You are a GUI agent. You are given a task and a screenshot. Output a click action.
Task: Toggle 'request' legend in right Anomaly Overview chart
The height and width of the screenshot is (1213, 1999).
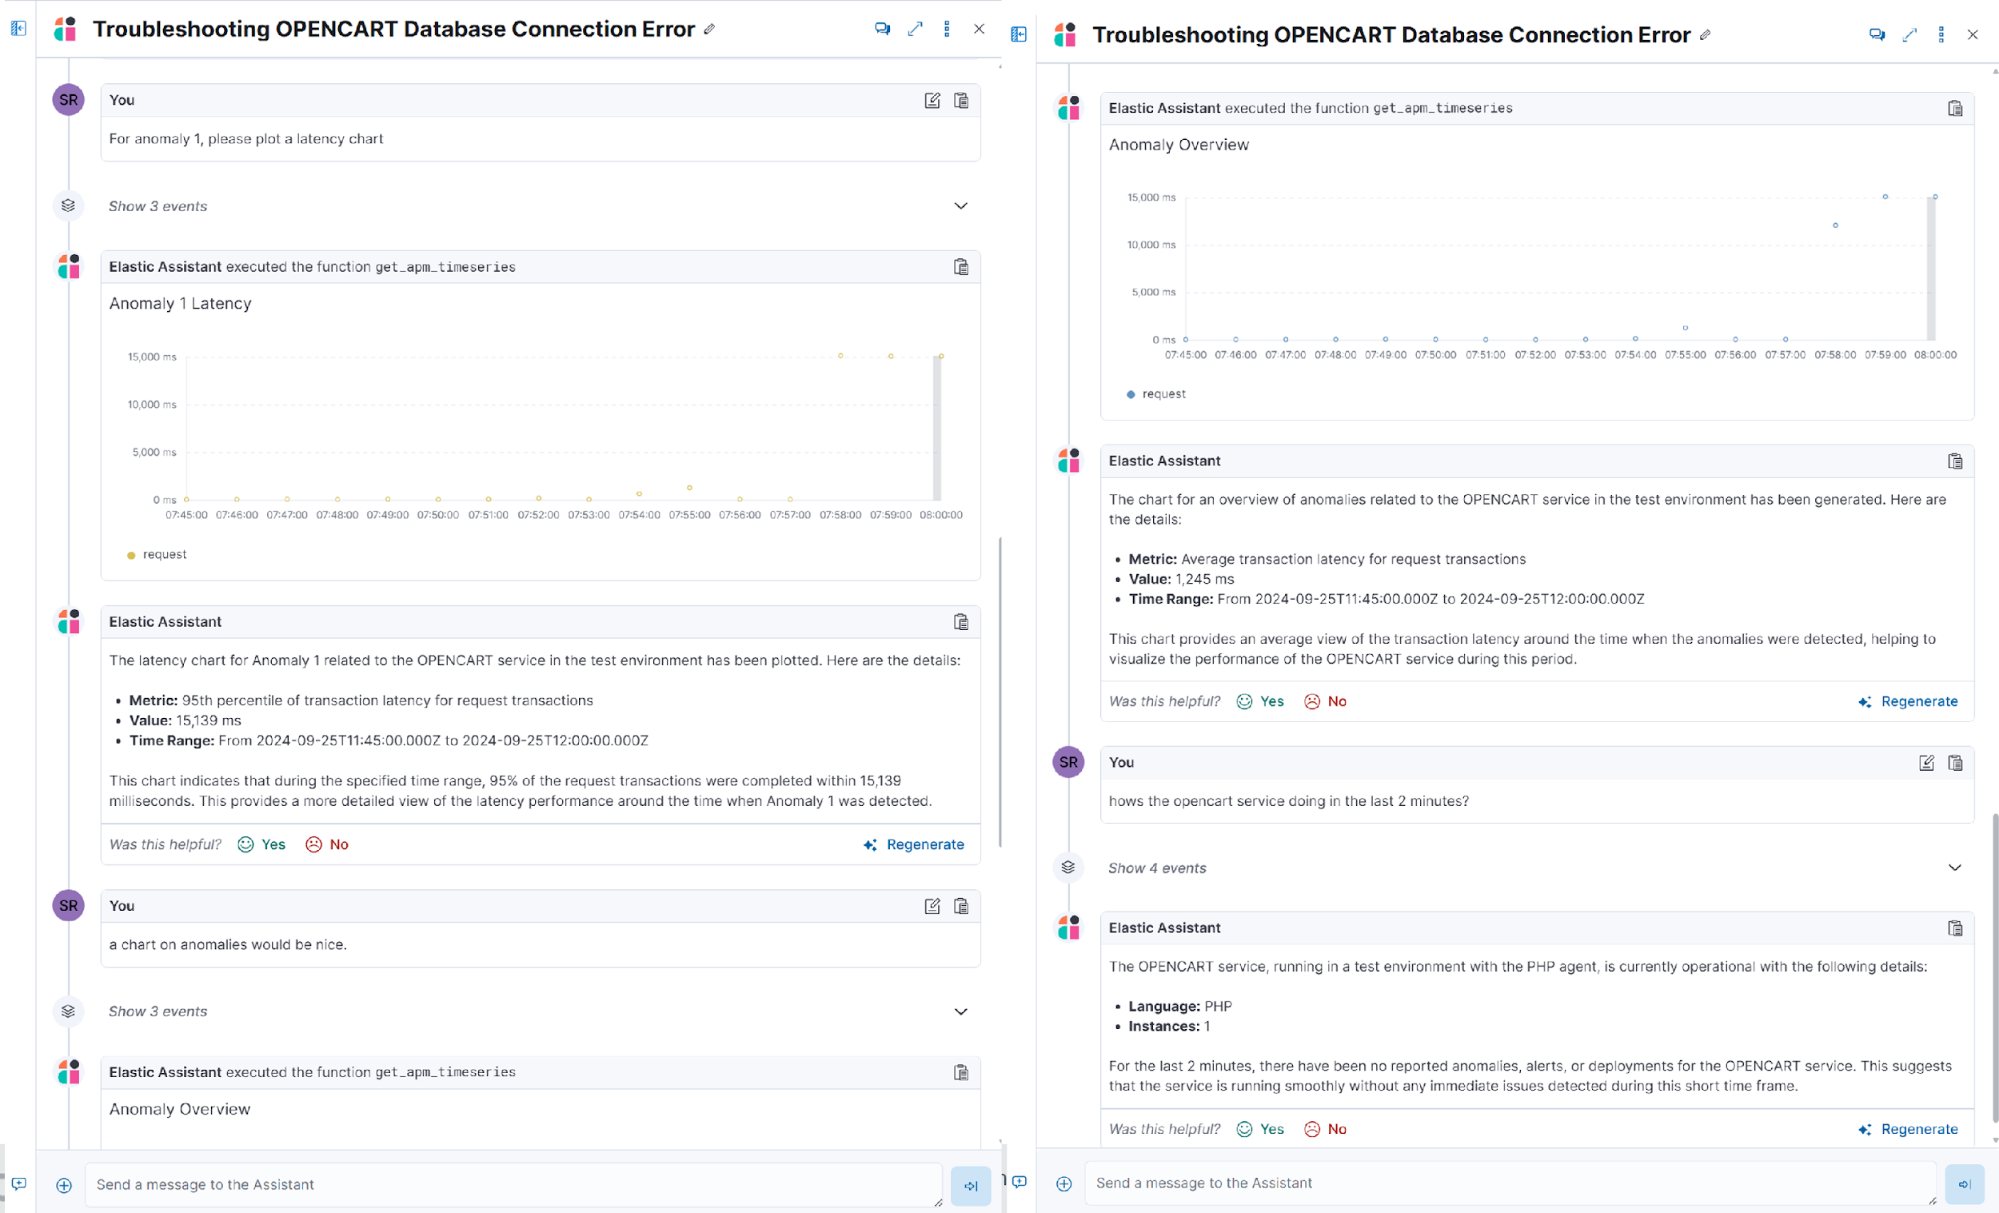click(x=1156, y=395)
